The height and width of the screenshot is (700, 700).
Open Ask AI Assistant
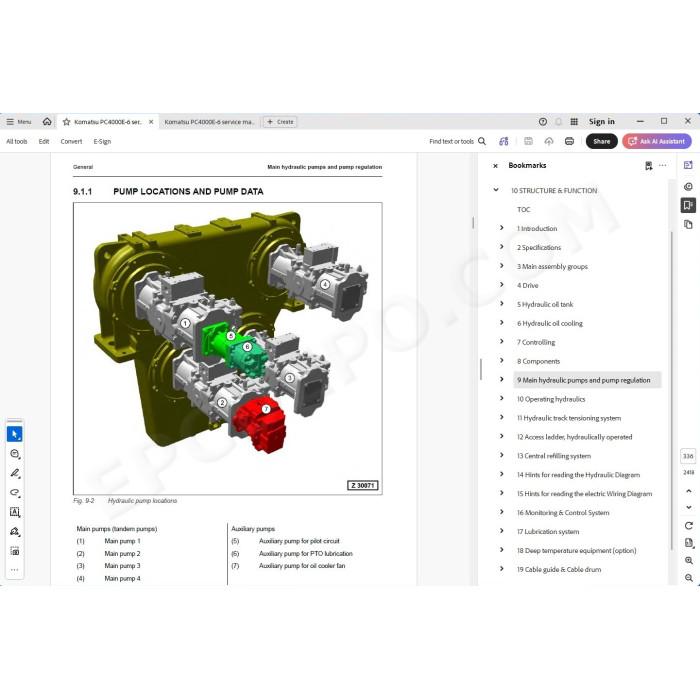click(x=657, y=141)
